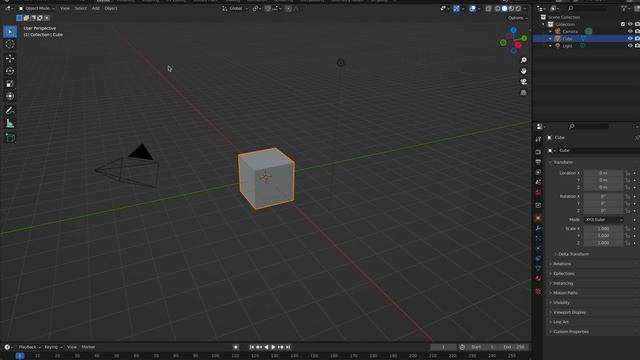The height and width of the screenshot is (360, 640).
Task: Toggle X-ray display in viewport header
Action: click(489, 9)
